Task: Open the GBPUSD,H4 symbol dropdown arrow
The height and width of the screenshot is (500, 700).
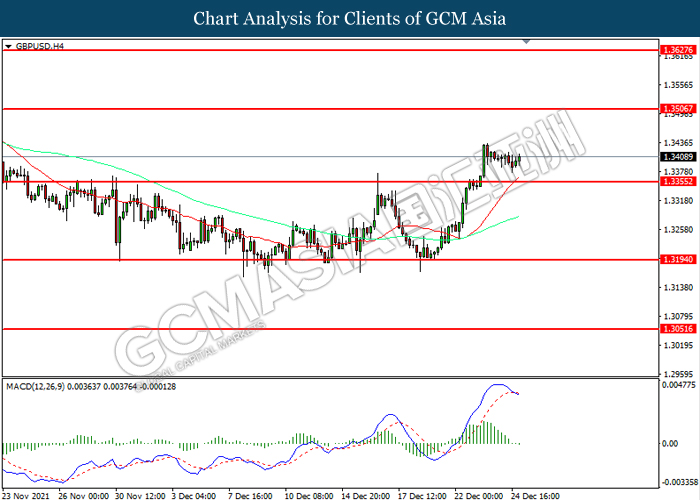Action: (x=8, y=46)
